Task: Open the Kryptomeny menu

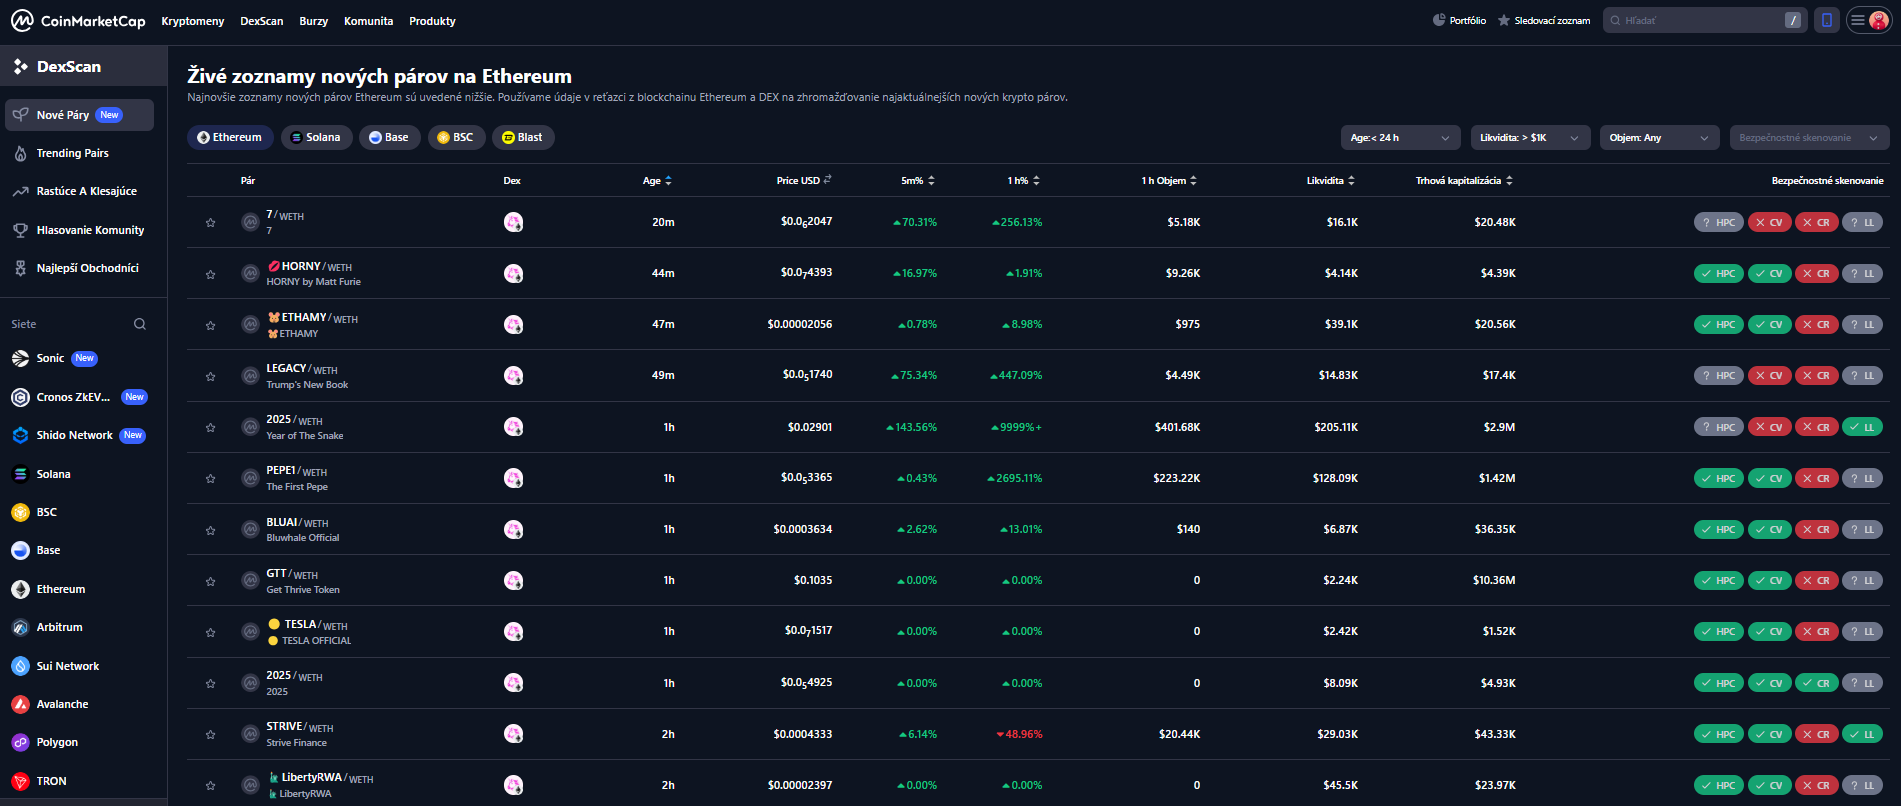Action: [193, 21]
